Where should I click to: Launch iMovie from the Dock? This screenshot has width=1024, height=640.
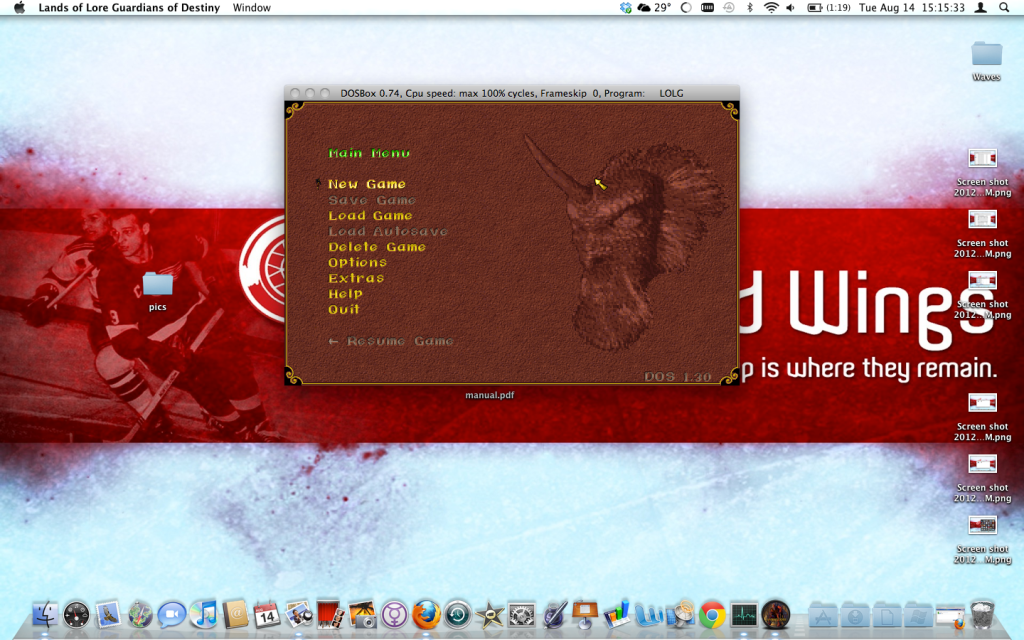(489, 615)
